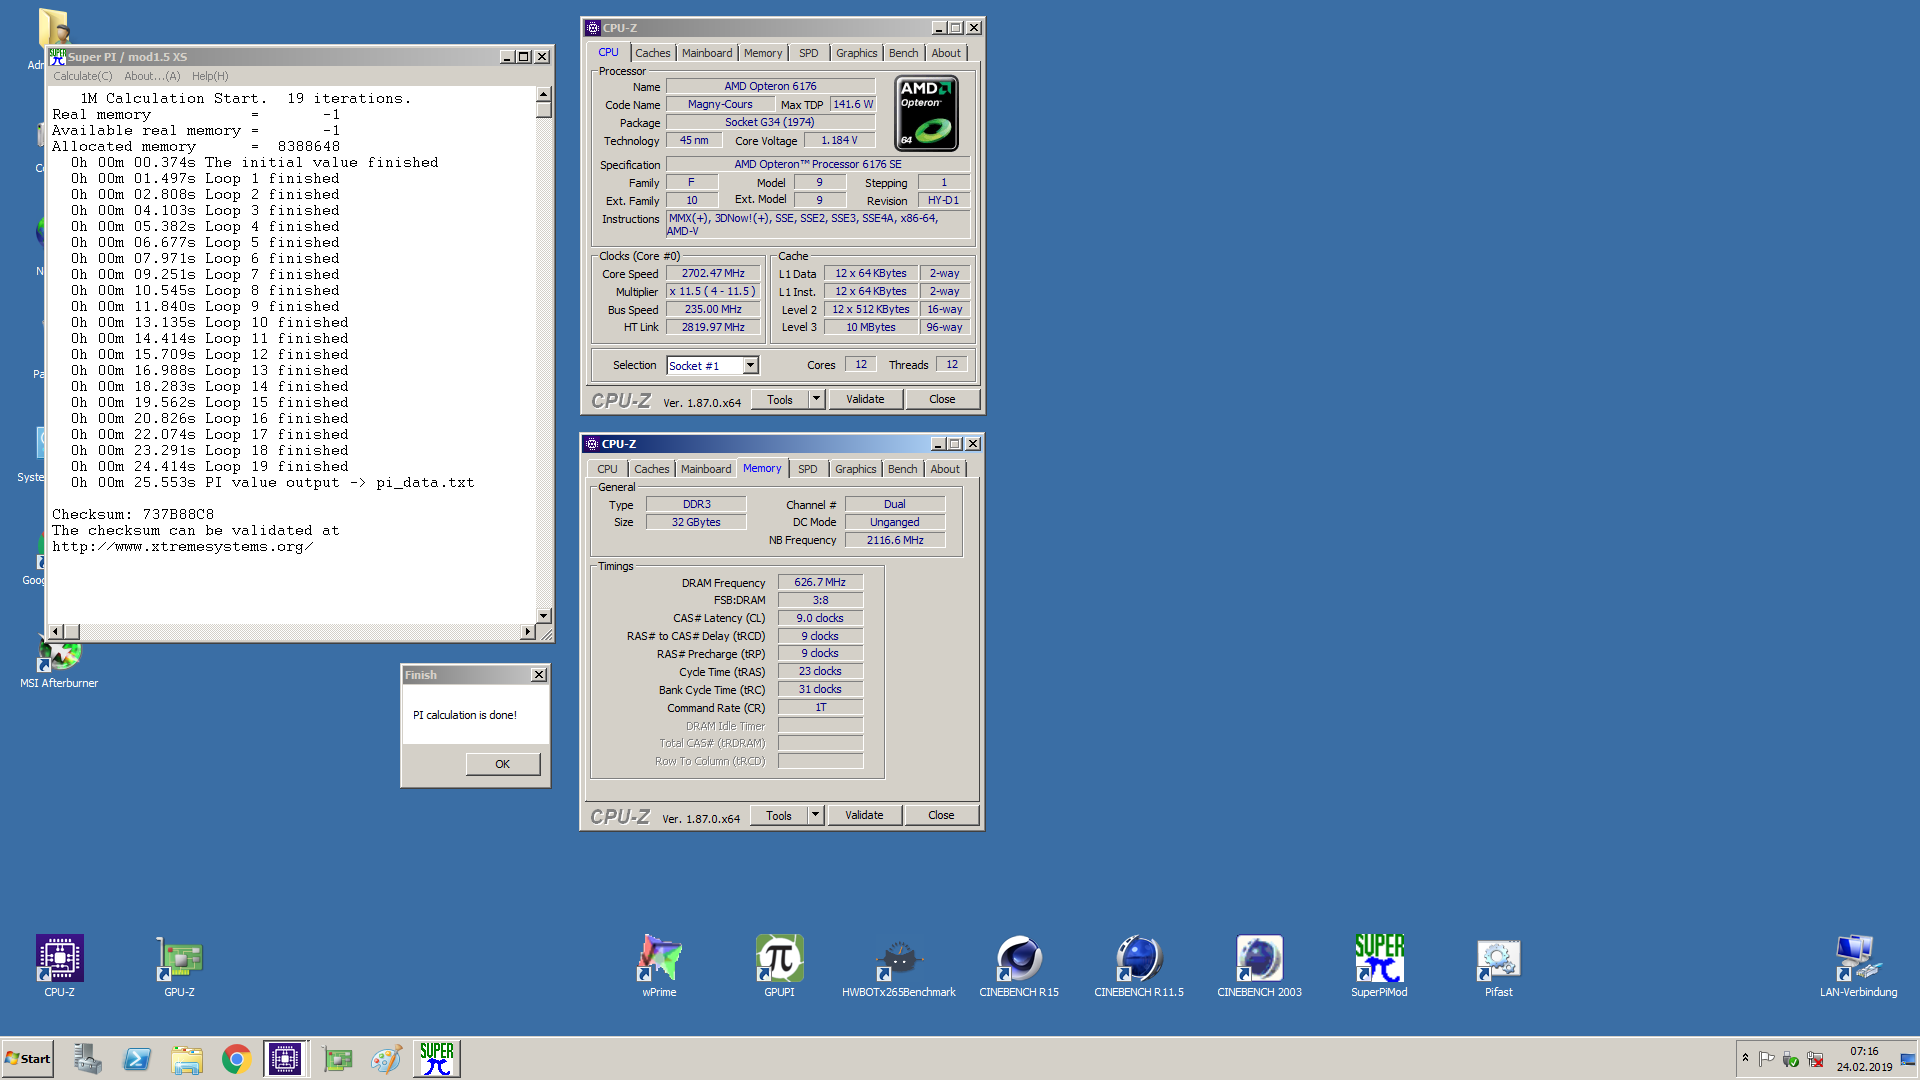Switch to SPD tab in bottom CPU-Z window

coord(807,469)
